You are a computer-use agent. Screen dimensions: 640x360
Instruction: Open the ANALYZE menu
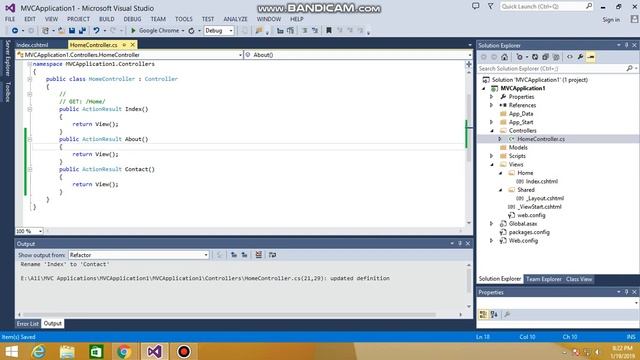click(x=235, y=19)
